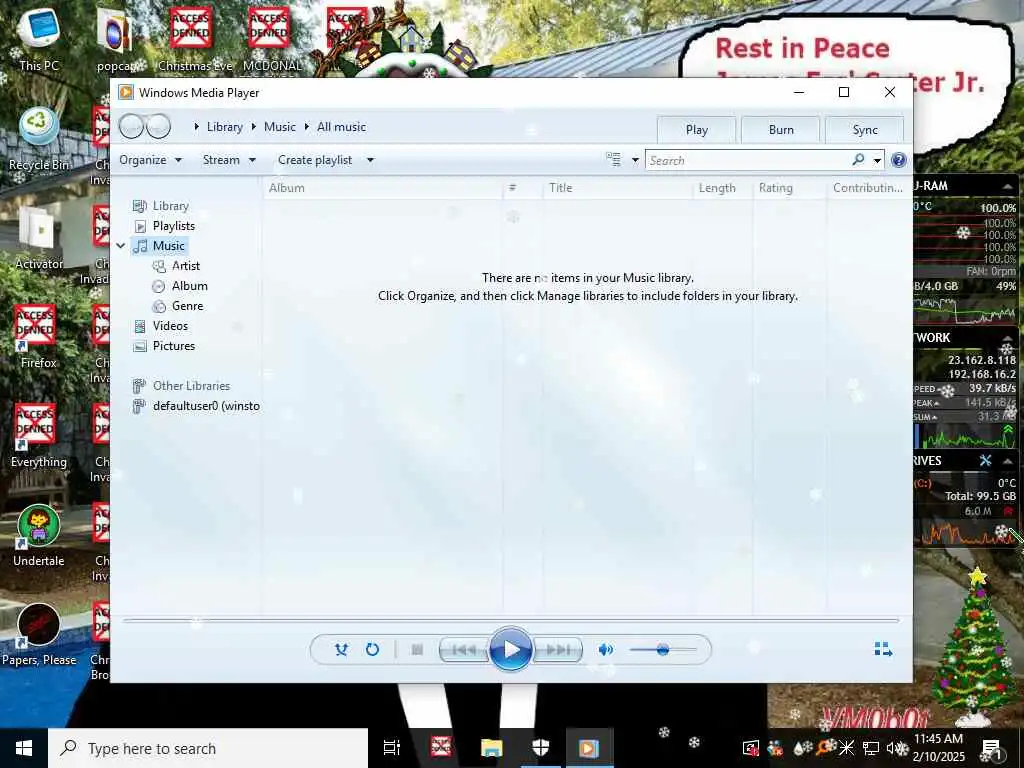Click Create playlist button
The image size is (1024, 768).
[x=315, y=160]
